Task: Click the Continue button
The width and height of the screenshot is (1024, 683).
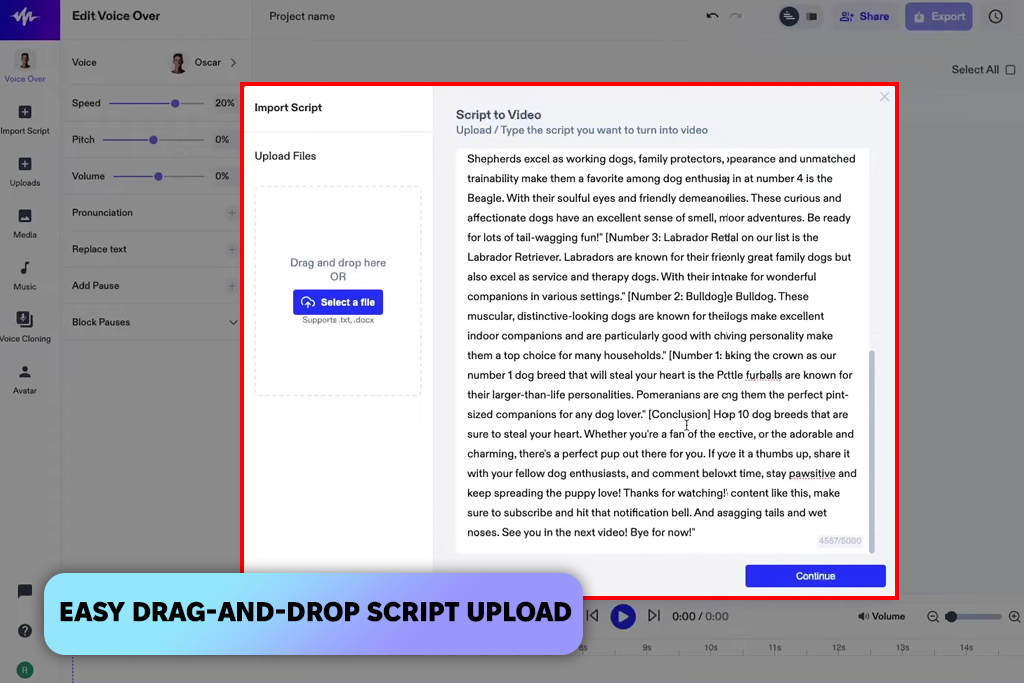Action: pos(815,576)
